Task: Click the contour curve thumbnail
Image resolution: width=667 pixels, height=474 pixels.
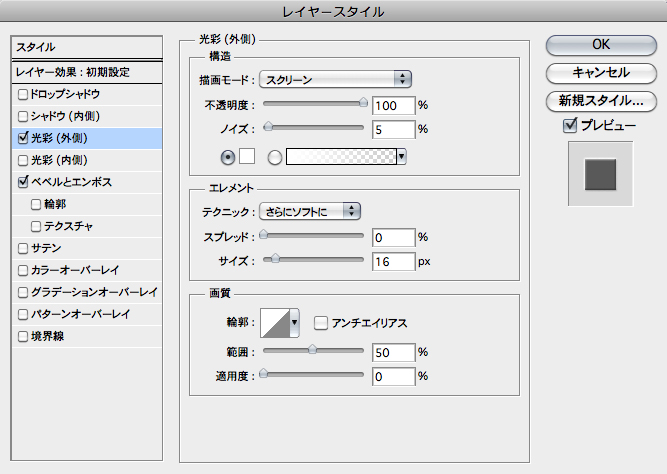Action: pos(275,323)
